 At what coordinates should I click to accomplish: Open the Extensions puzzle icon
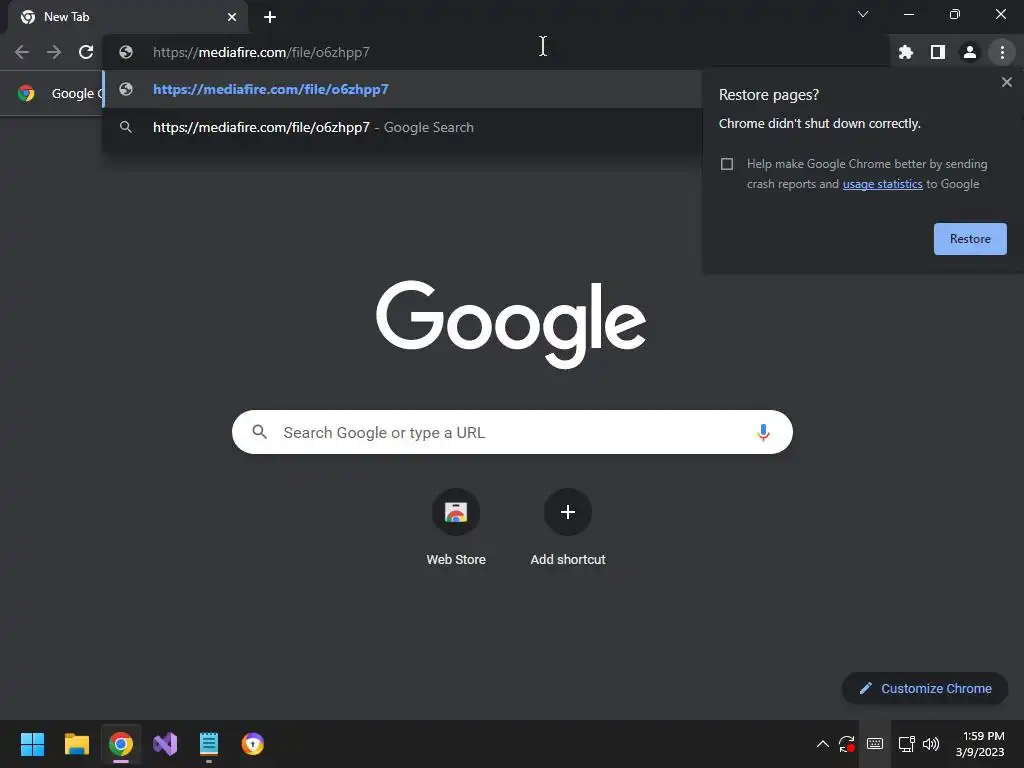click(x=906, y=52)
